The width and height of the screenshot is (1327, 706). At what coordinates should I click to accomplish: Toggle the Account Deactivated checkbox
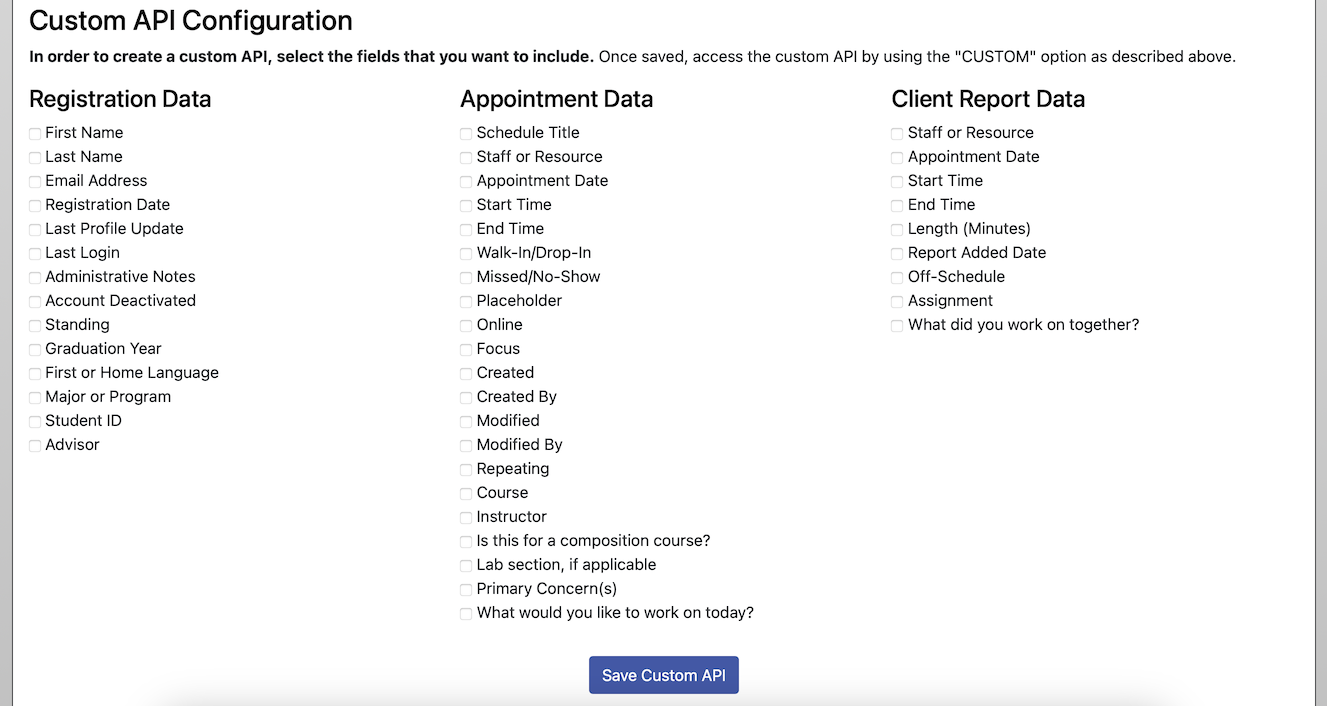pyautogui.click(x=35, y=301)
